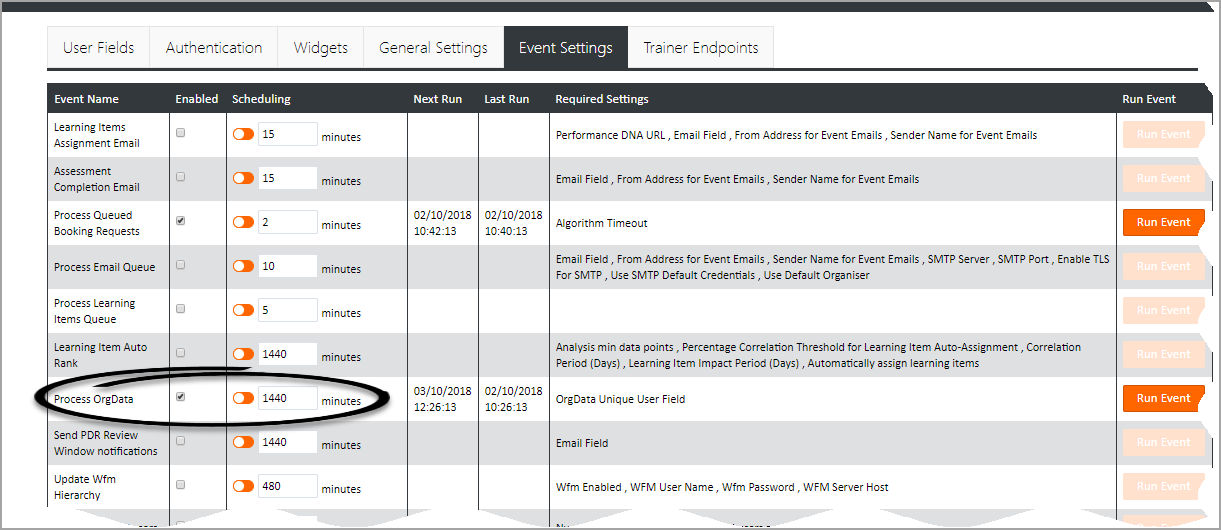
Task: Run the Process Queued Booking Requests event
Action: coord(1163,222)
